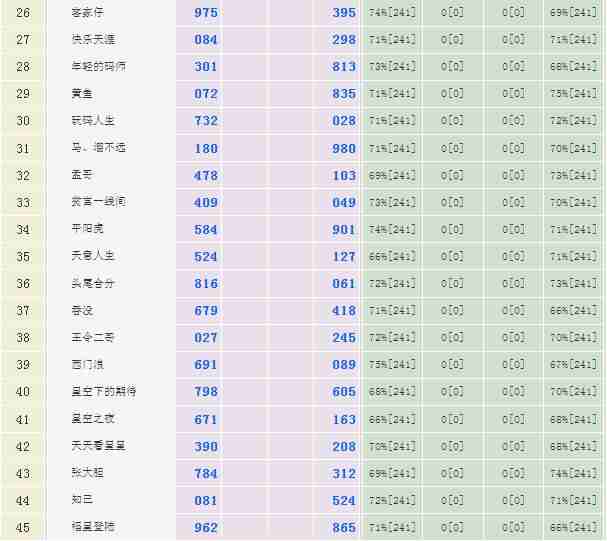Select the blue number 962 in row 45
This screenshot has height=541, width=607.
(206, 527)
